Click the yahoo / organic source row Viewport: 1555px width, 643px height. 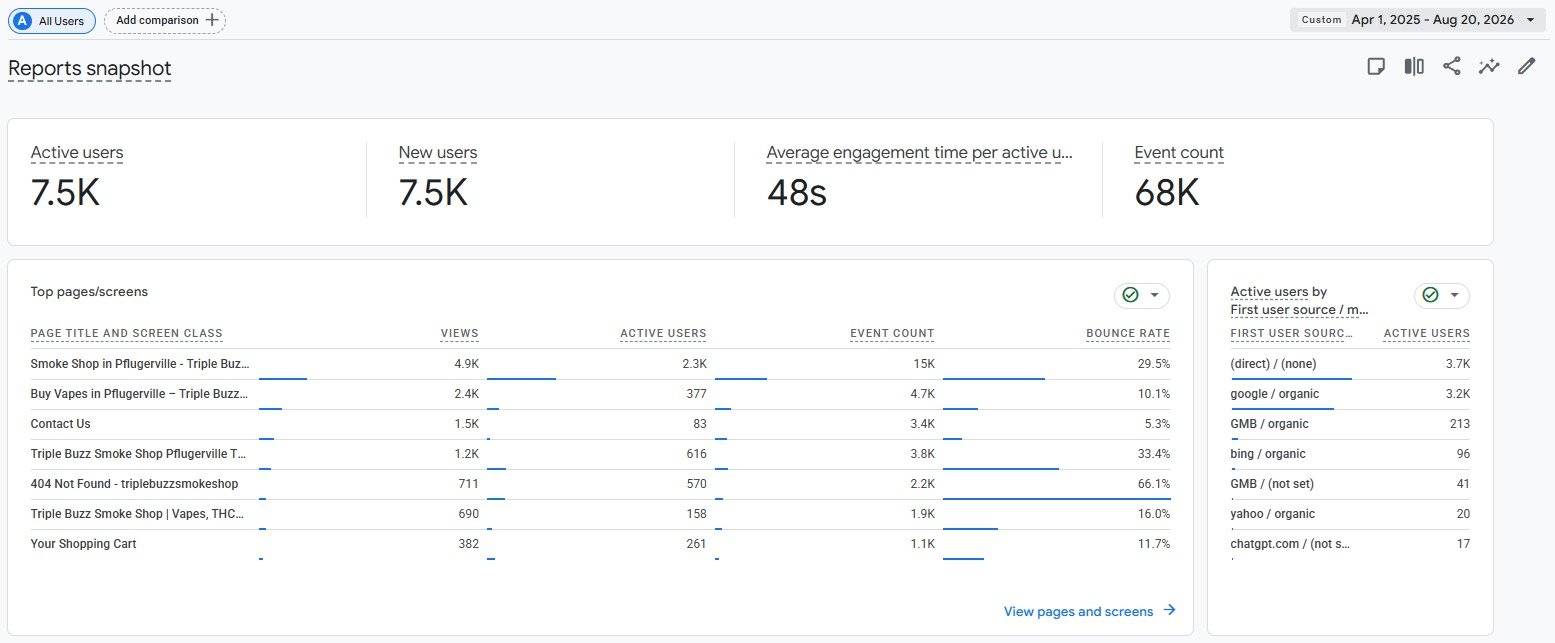tap(1350, 514)
